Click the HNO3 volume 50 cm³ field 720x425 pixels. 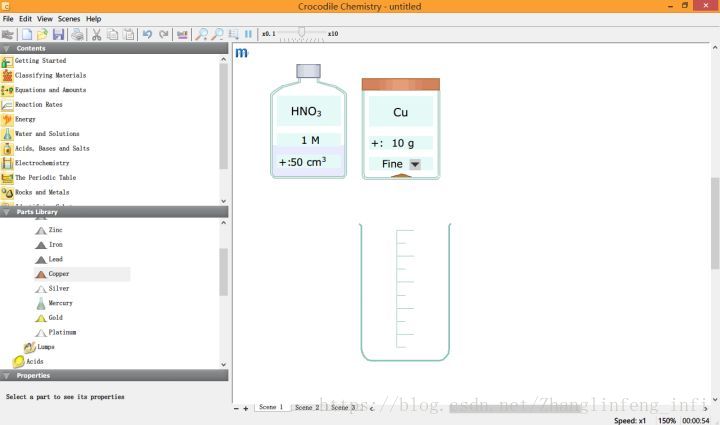308,162
